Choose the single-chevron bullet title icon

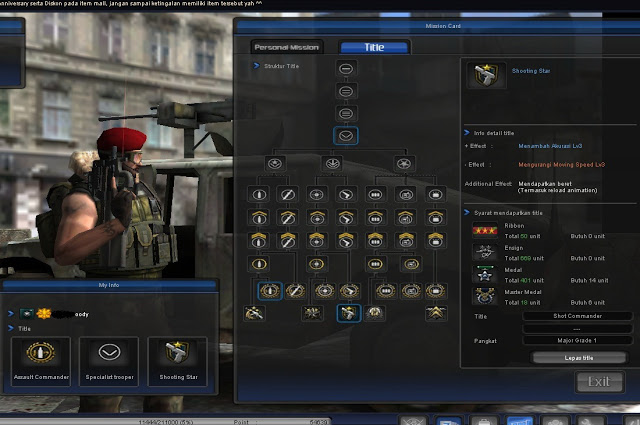(x=259, y=218)
